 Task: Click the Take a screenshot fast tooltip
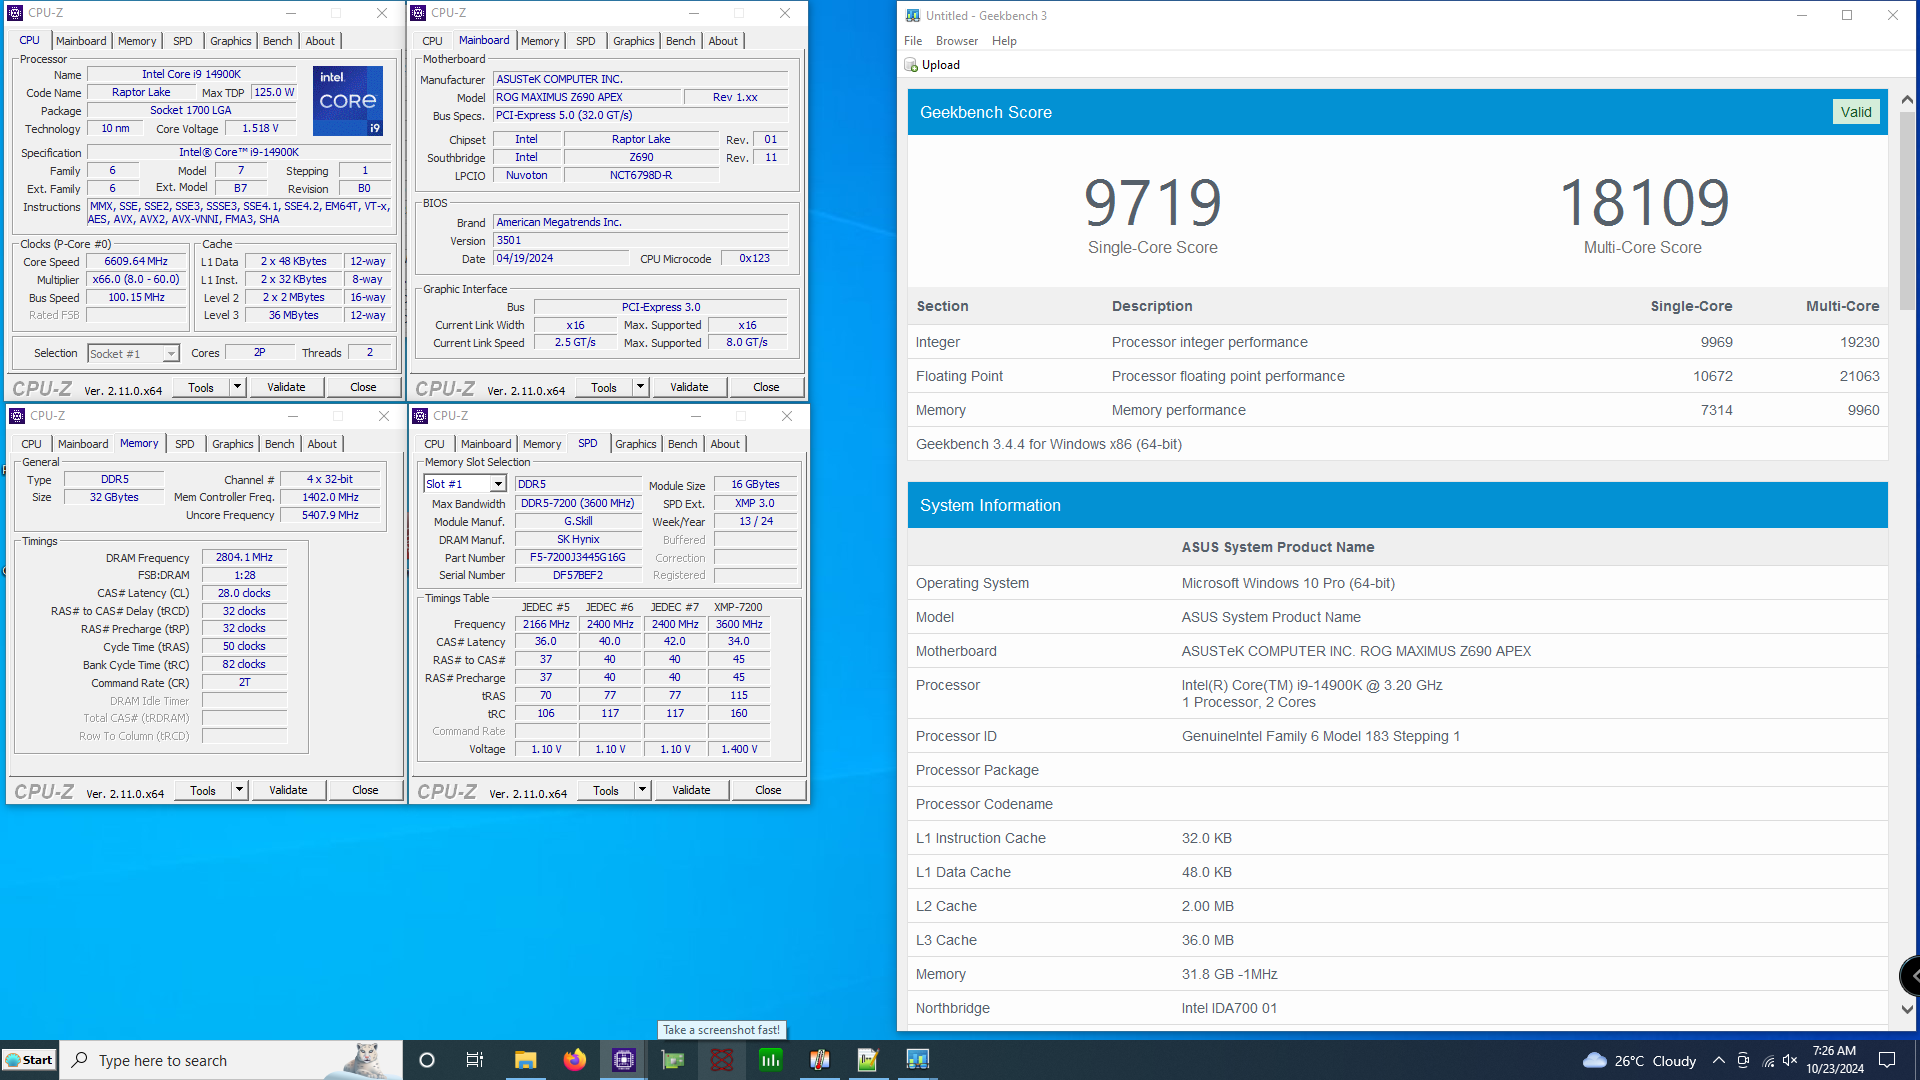pyautogui.click(x=721, y=1030)
